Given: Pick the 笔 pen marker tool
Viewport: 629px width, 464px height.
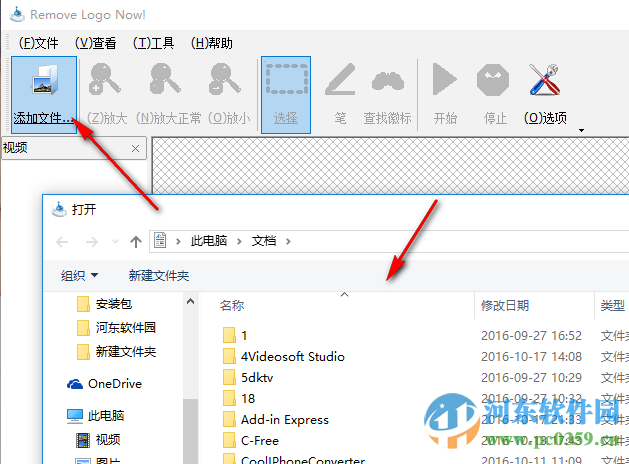Looking at the screenshot, I should click(x=340, y=95).
